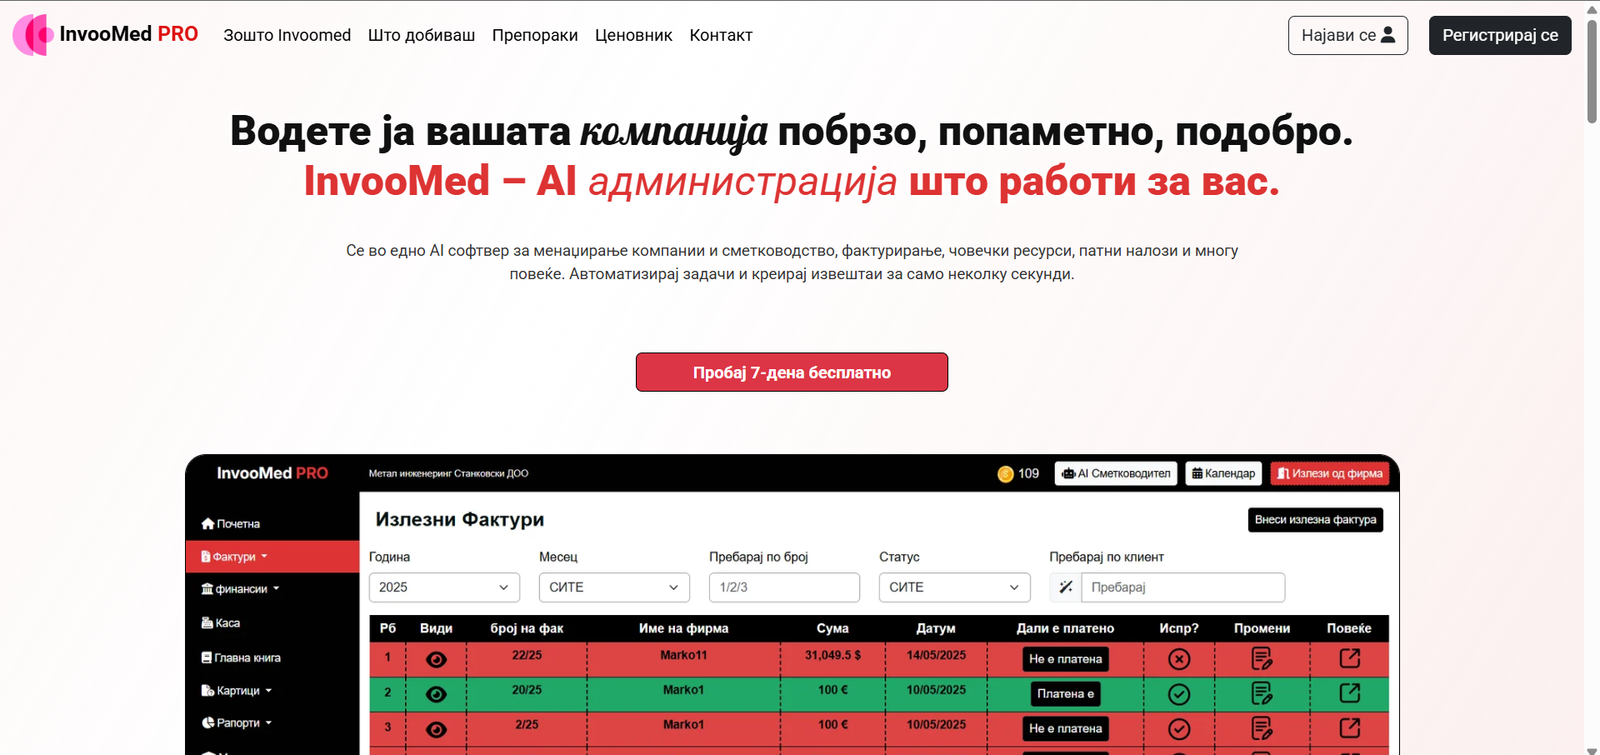
Task: Expand the Статус dropdown filter
Action: [x=954, y=588]
